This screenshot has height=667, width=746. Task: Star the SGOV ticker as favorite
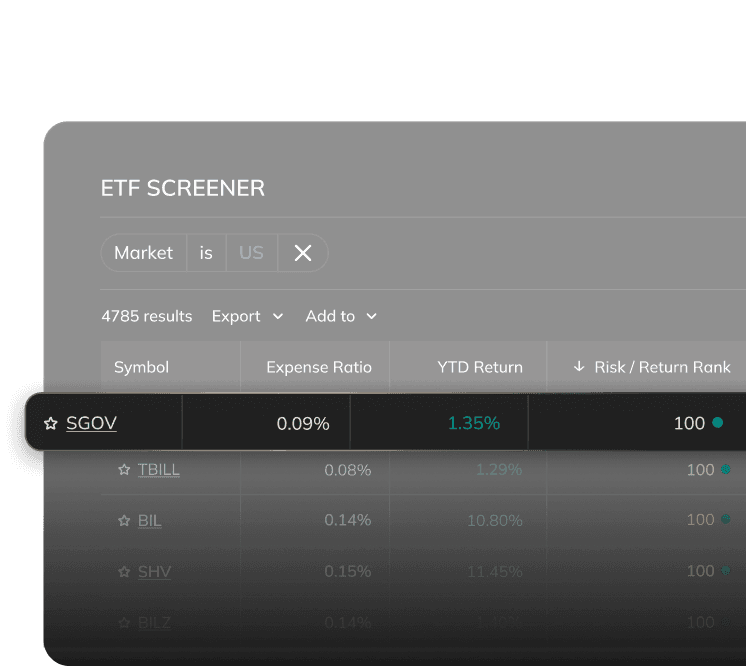51,423
